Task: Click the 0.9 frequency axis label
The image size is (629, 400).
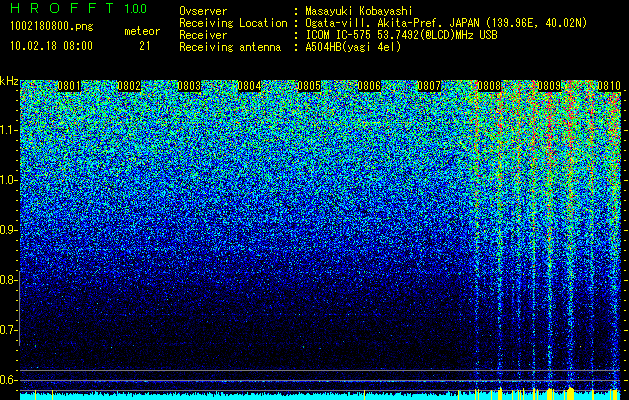Action: click(8, 230)
